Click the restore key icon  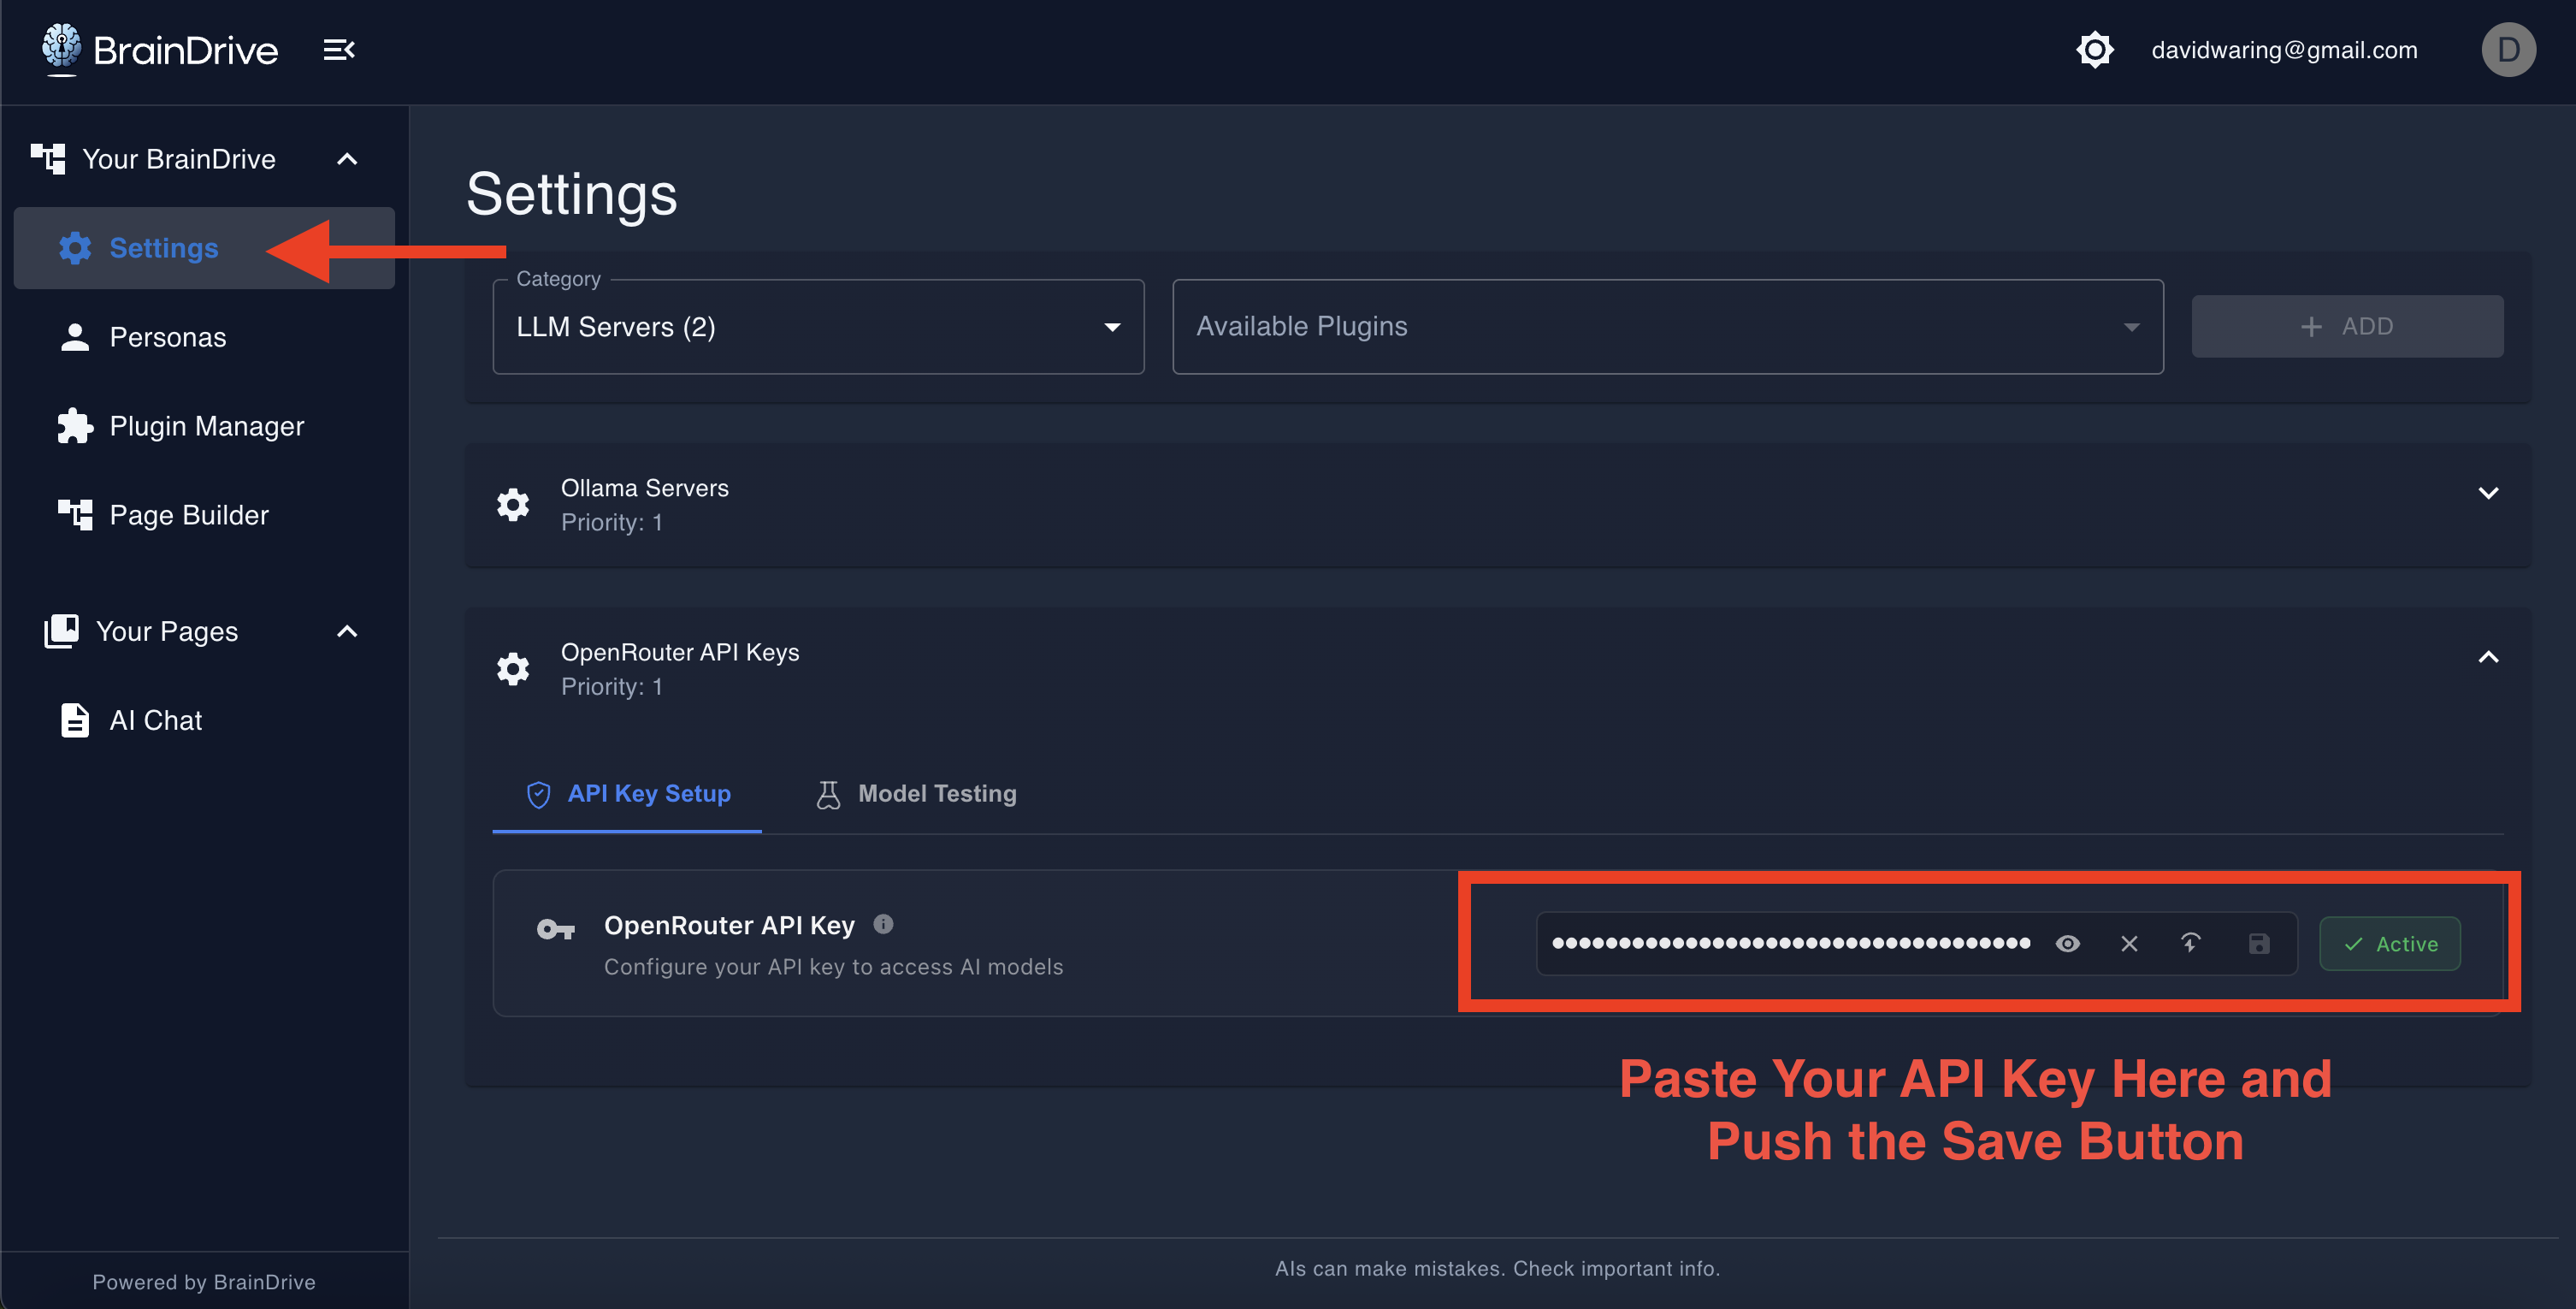coord(2190,943)
